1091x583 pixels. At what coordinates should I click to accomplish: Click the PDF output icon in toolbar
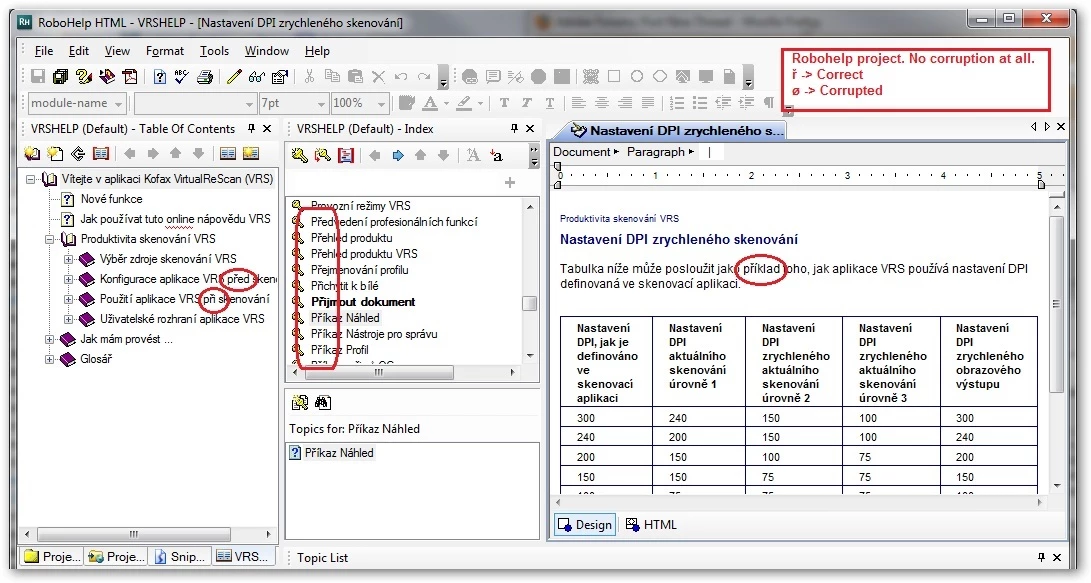click(129, 77)
